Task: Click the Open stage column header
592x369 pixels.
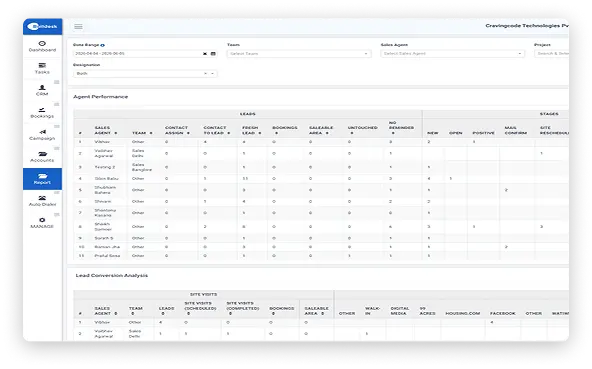Action: tap(456, 133)
